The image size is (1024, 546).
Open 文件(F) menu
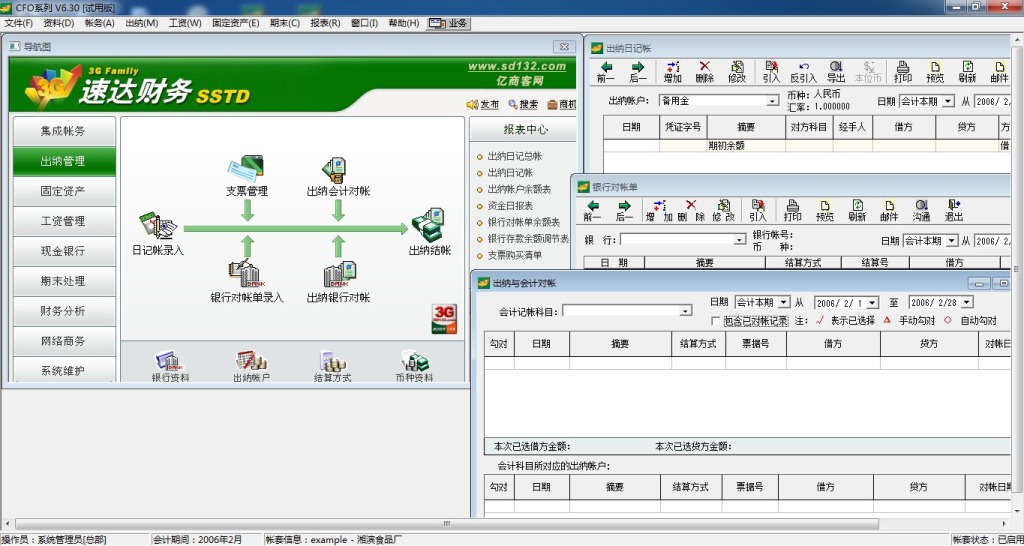click(18, 23)
